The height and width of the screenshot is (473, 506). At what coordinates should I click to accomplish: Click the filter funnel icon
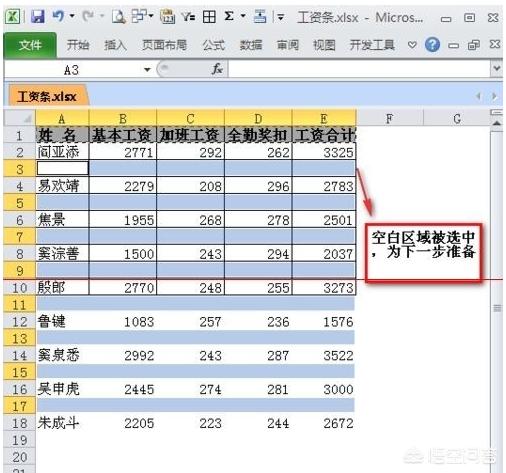188,16
